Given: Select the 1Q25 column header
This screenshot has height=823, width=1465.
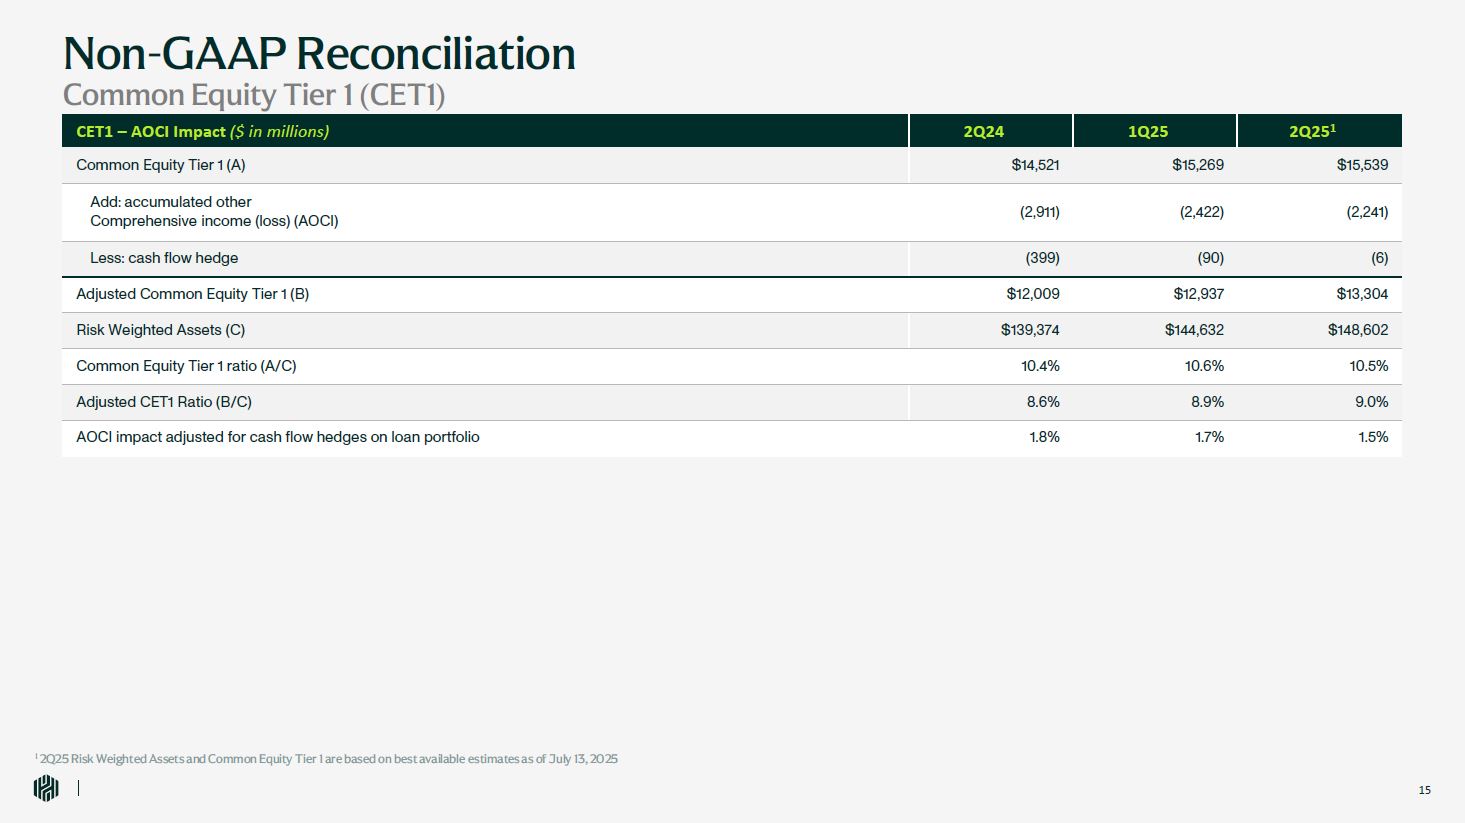Looking at the screenshot, I should [x=1148, y=131].
